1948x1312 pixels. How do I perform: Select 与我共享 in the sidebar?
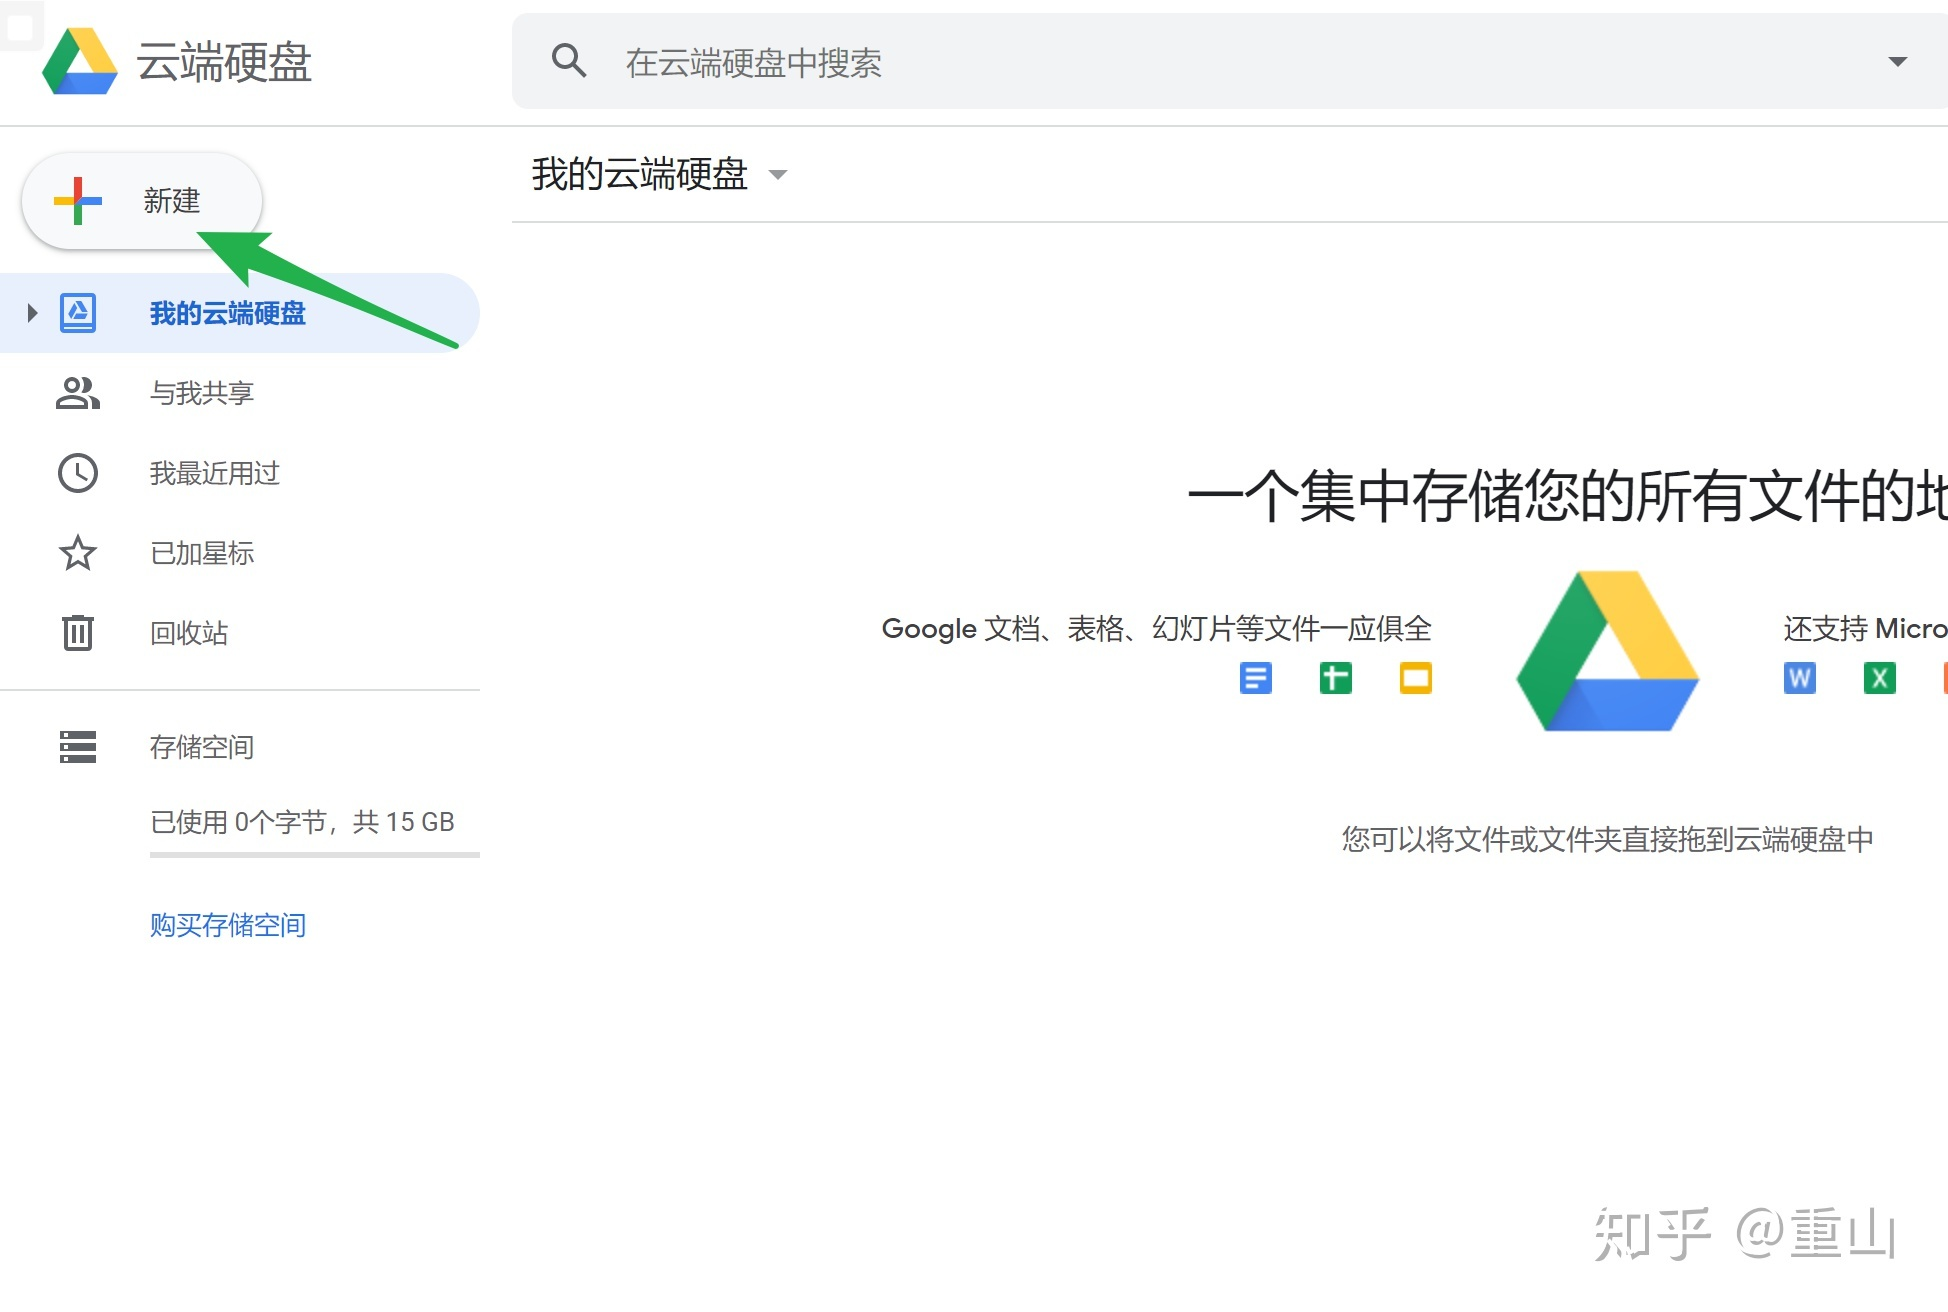coord(202,393)
